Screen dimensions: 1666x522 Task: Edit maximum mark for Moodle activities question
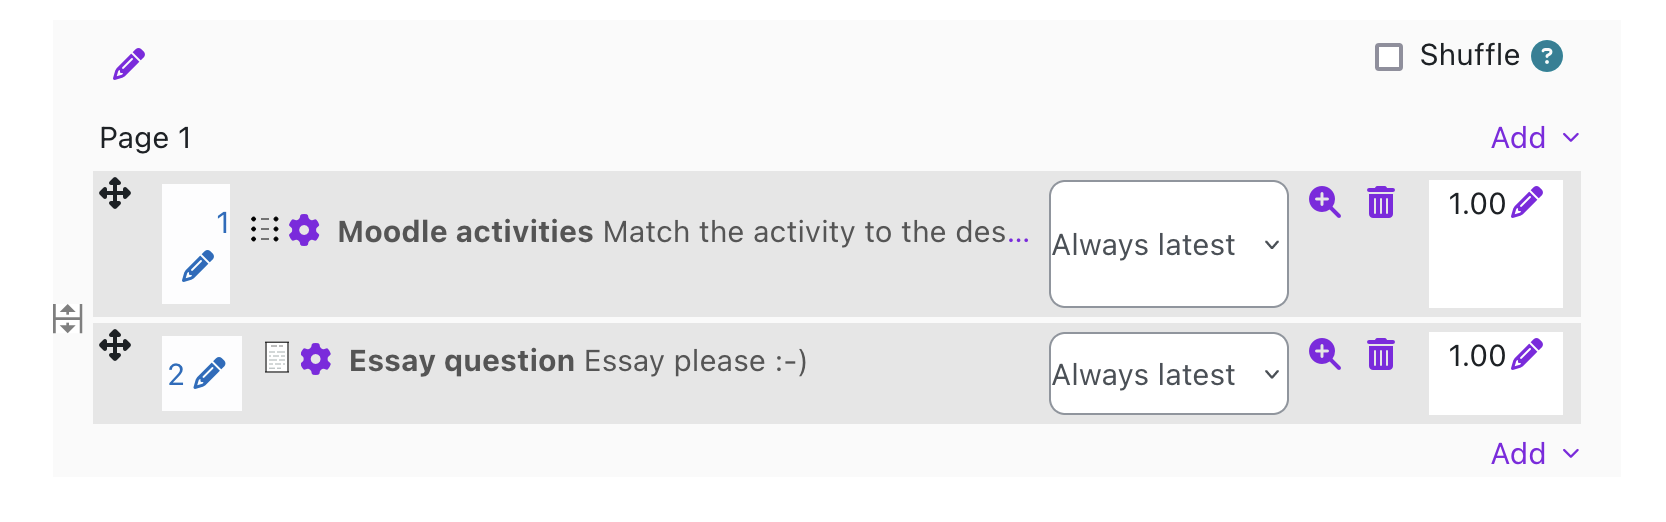click(x=1527, y=202)
